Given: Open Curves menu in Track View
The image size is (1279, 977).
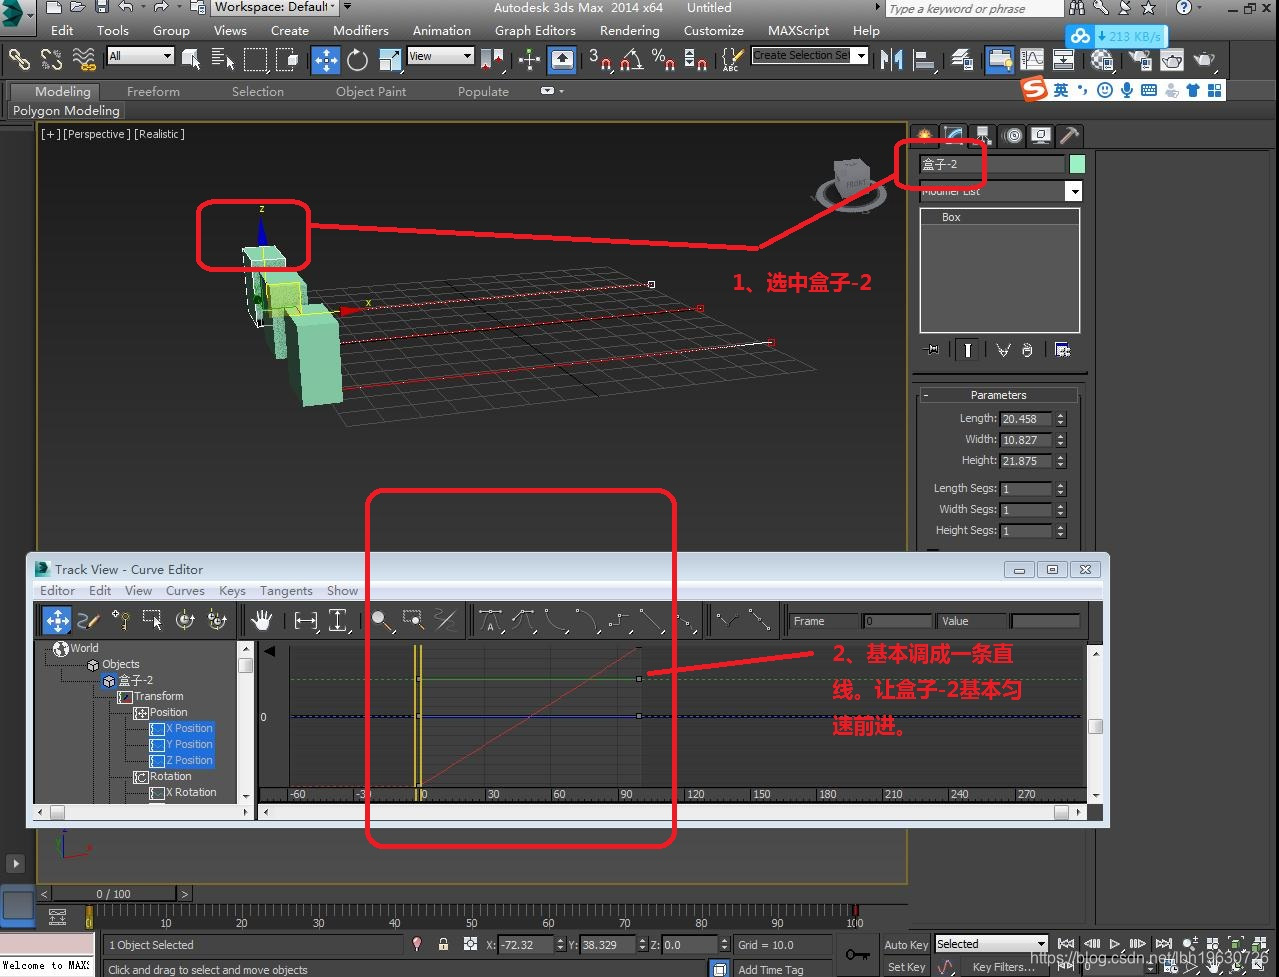Looking at the screenshot, I should pos(185,591).
